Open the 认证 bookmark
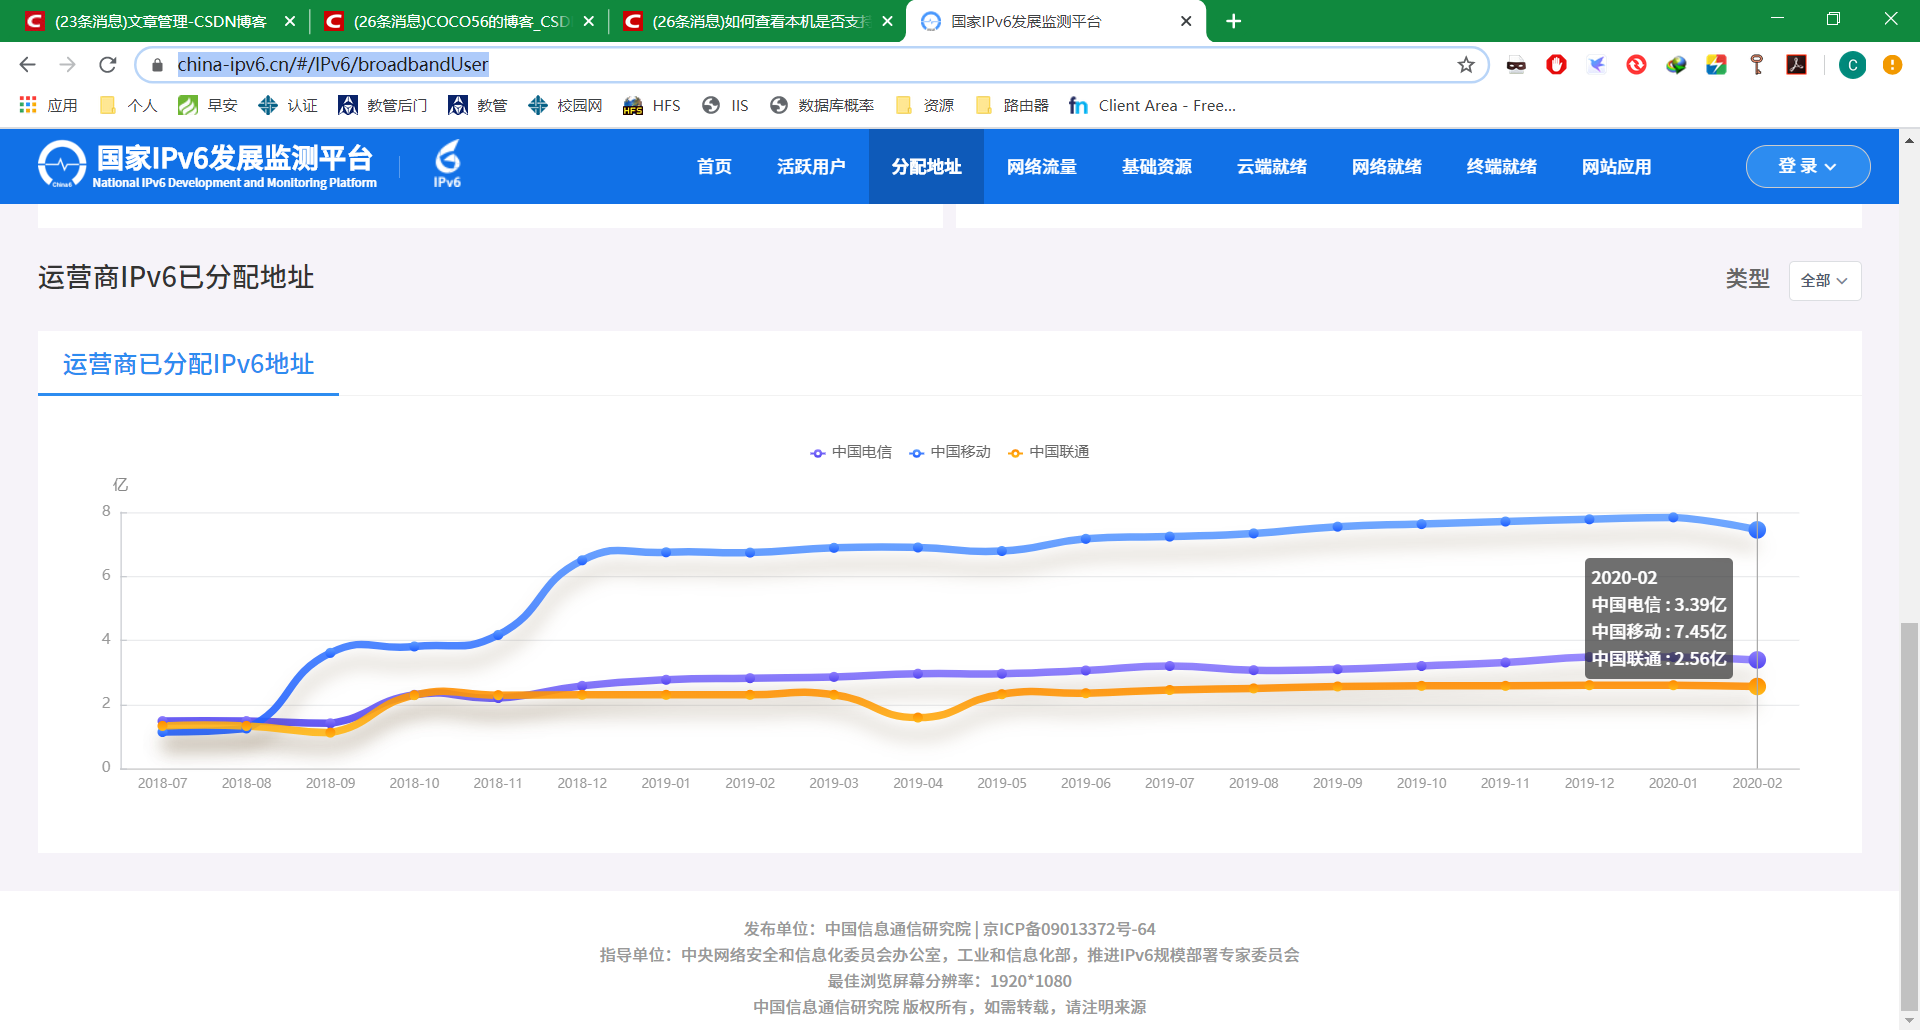 (288, 105)
